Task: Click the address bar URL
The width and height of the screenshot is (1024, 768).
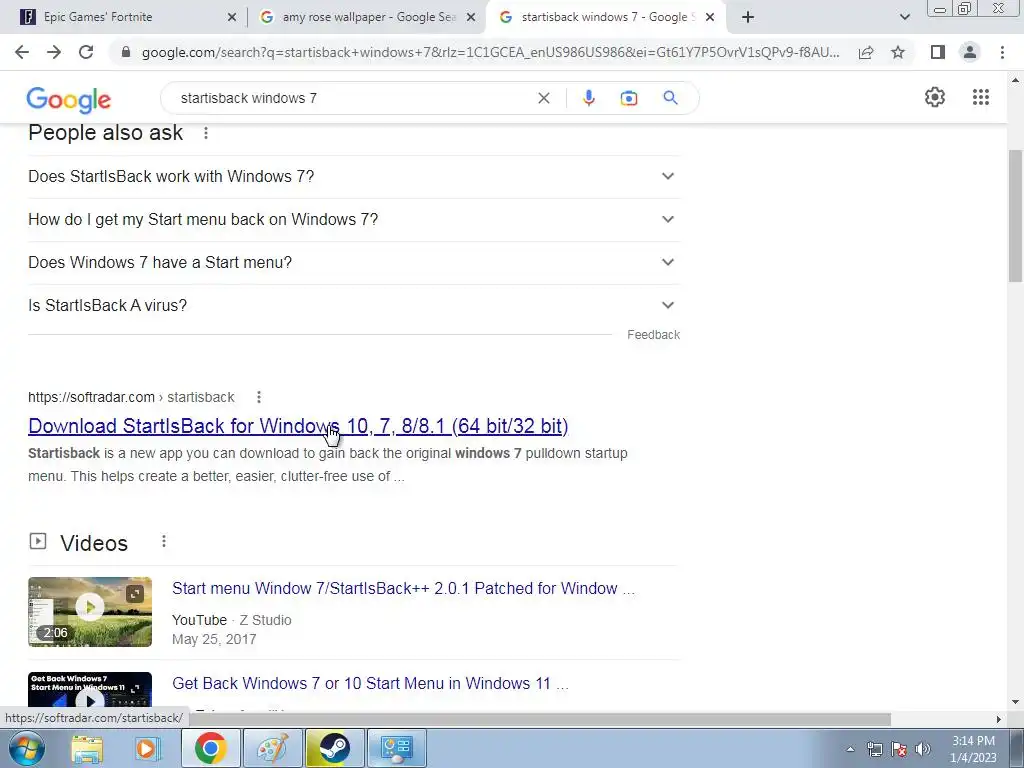Action: pos(490,52)
